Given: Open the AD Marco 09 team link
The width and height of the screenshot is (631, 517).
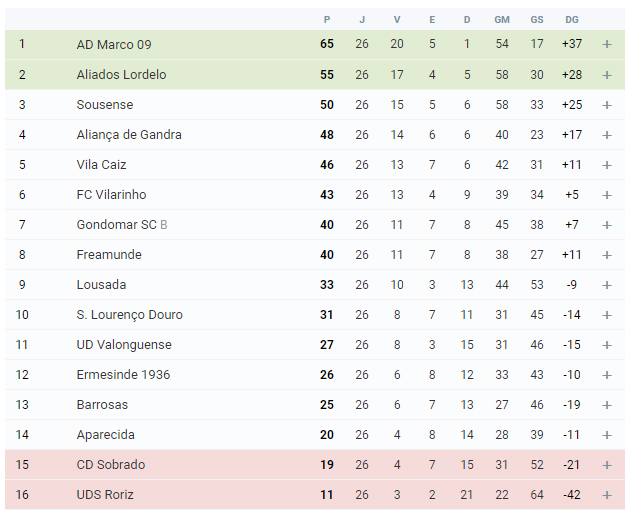Looking at the screenshot, I should coord(114,44).
